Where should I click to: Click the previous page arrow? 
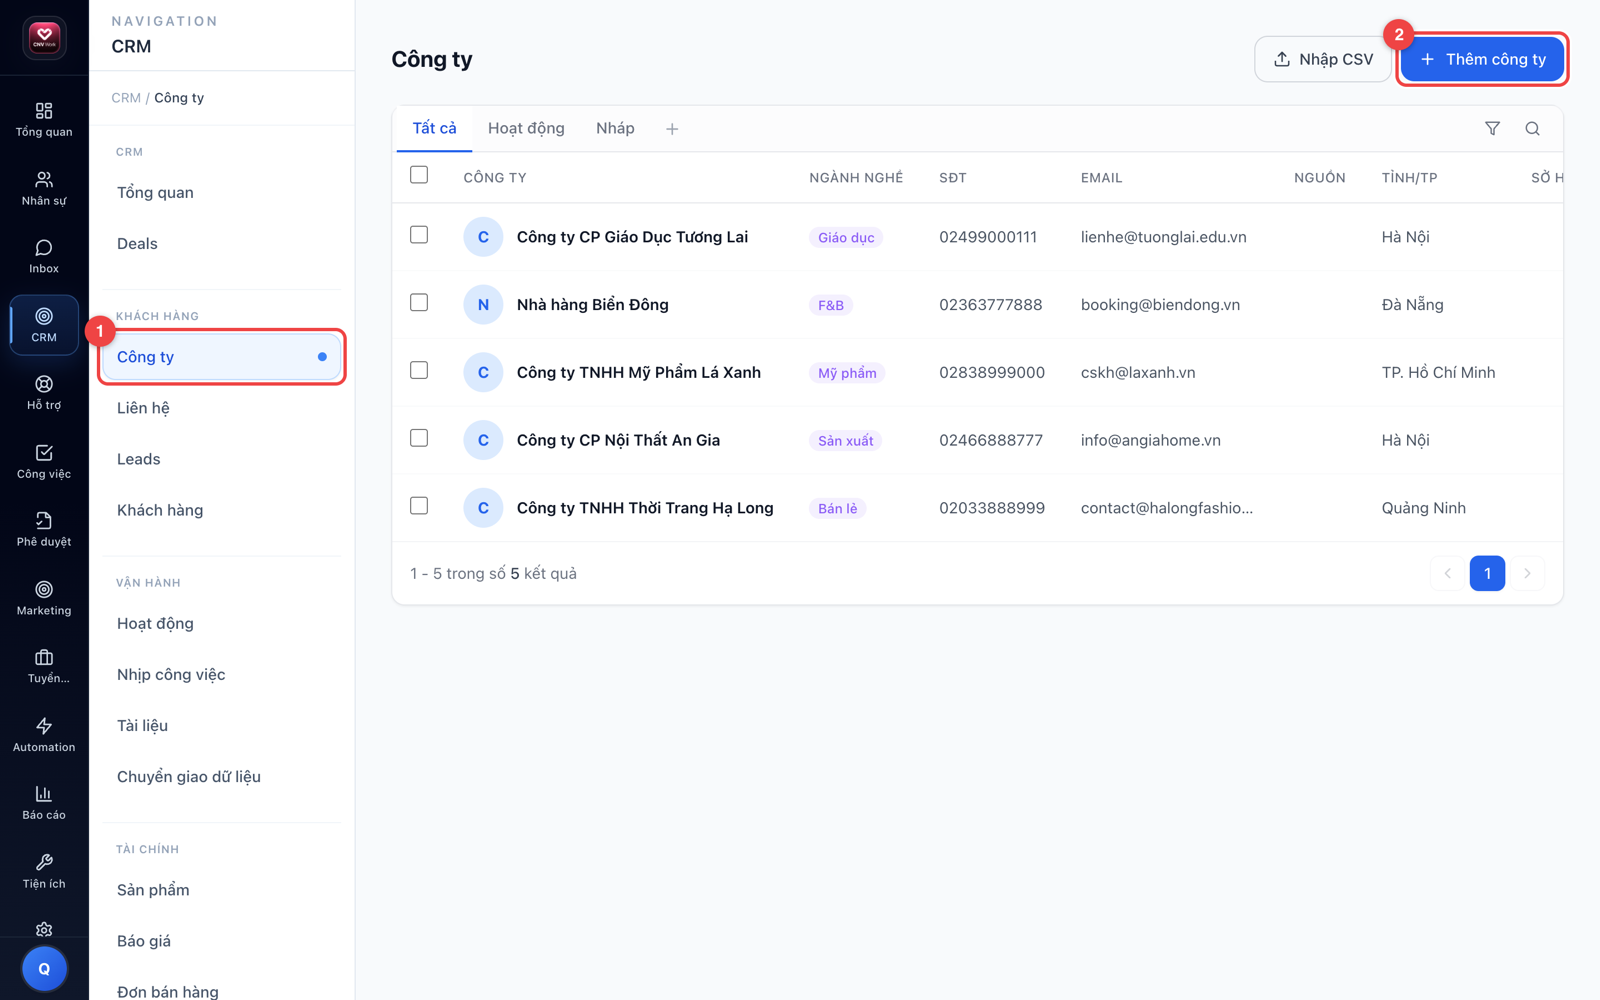click(x=1447, y=573)
